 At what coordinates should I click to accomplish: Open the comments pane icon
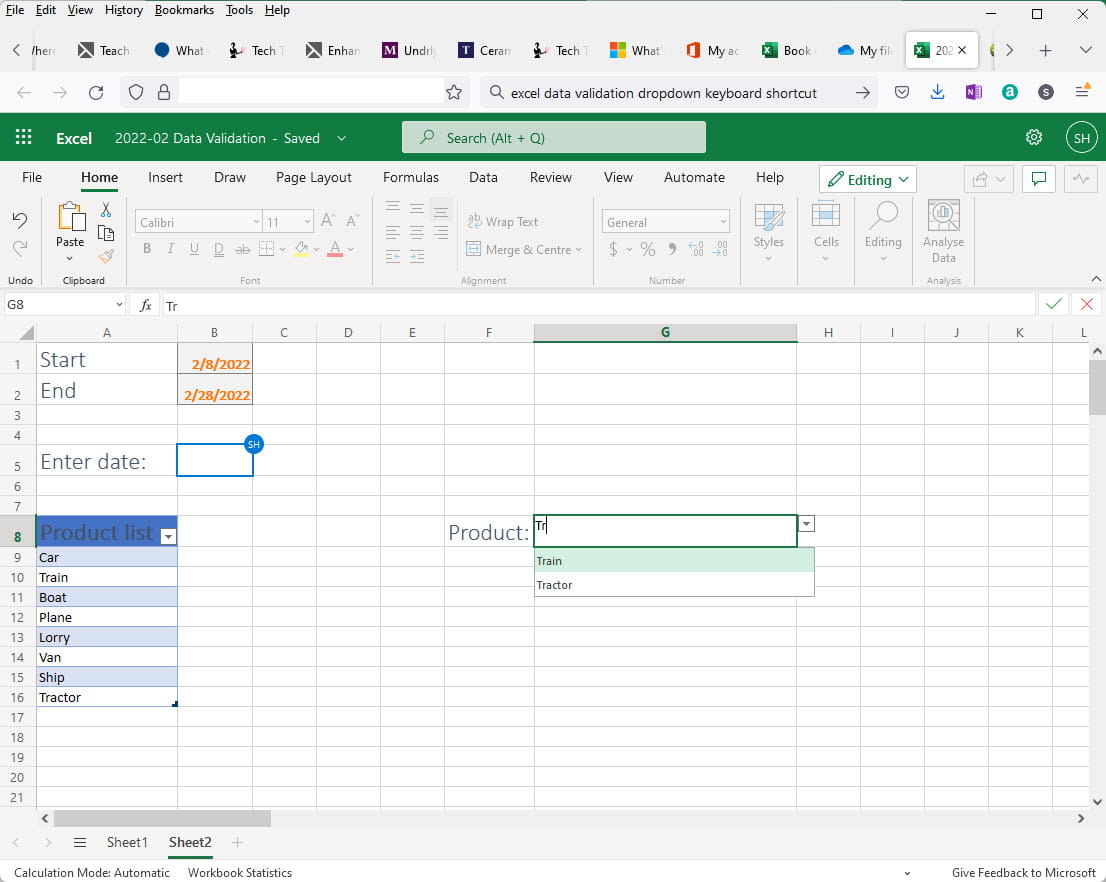tap(1039, 179)
